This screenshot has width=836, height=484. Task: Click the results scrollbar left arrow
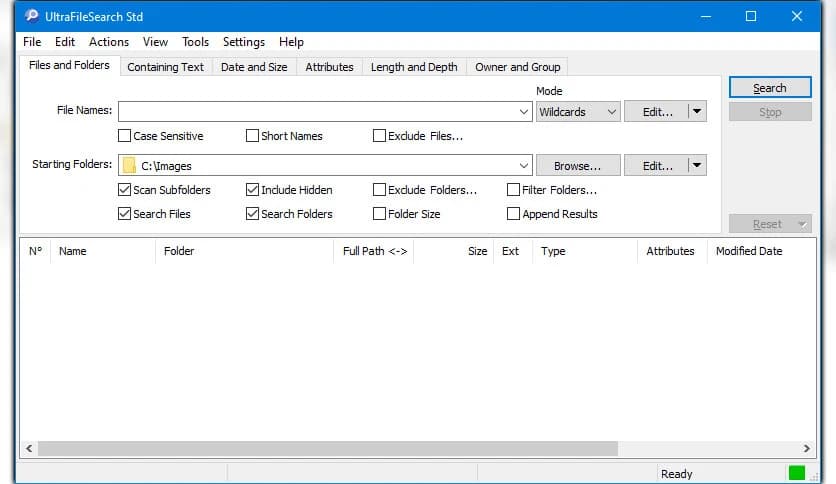tap(29, 449)
